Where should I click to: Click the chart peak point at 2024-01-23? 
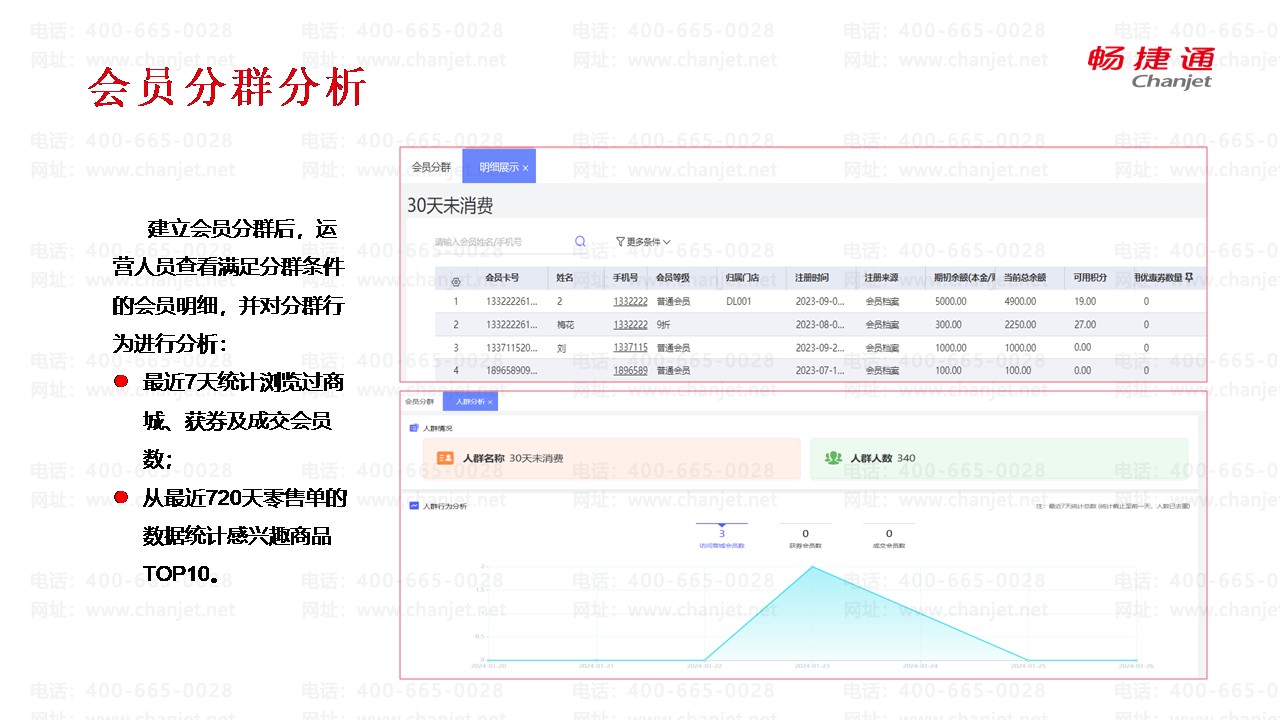pyautogui.click(x=812, y=567)
